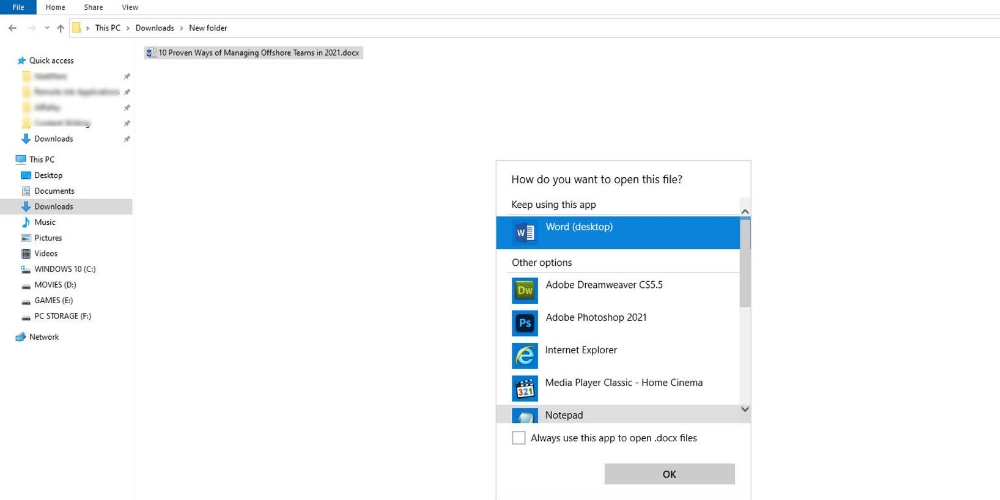Click pin icon next to pinned Downloads
This screenshot has width=1000, height=500.
[x=126, y=139]
